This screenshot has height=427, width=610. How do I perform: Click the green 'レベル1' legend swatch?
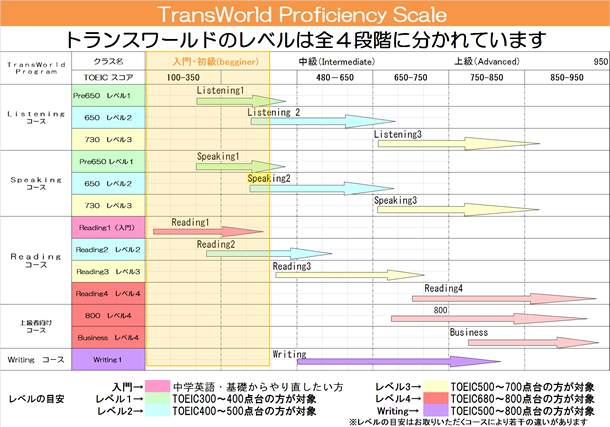tap(158, 399)
